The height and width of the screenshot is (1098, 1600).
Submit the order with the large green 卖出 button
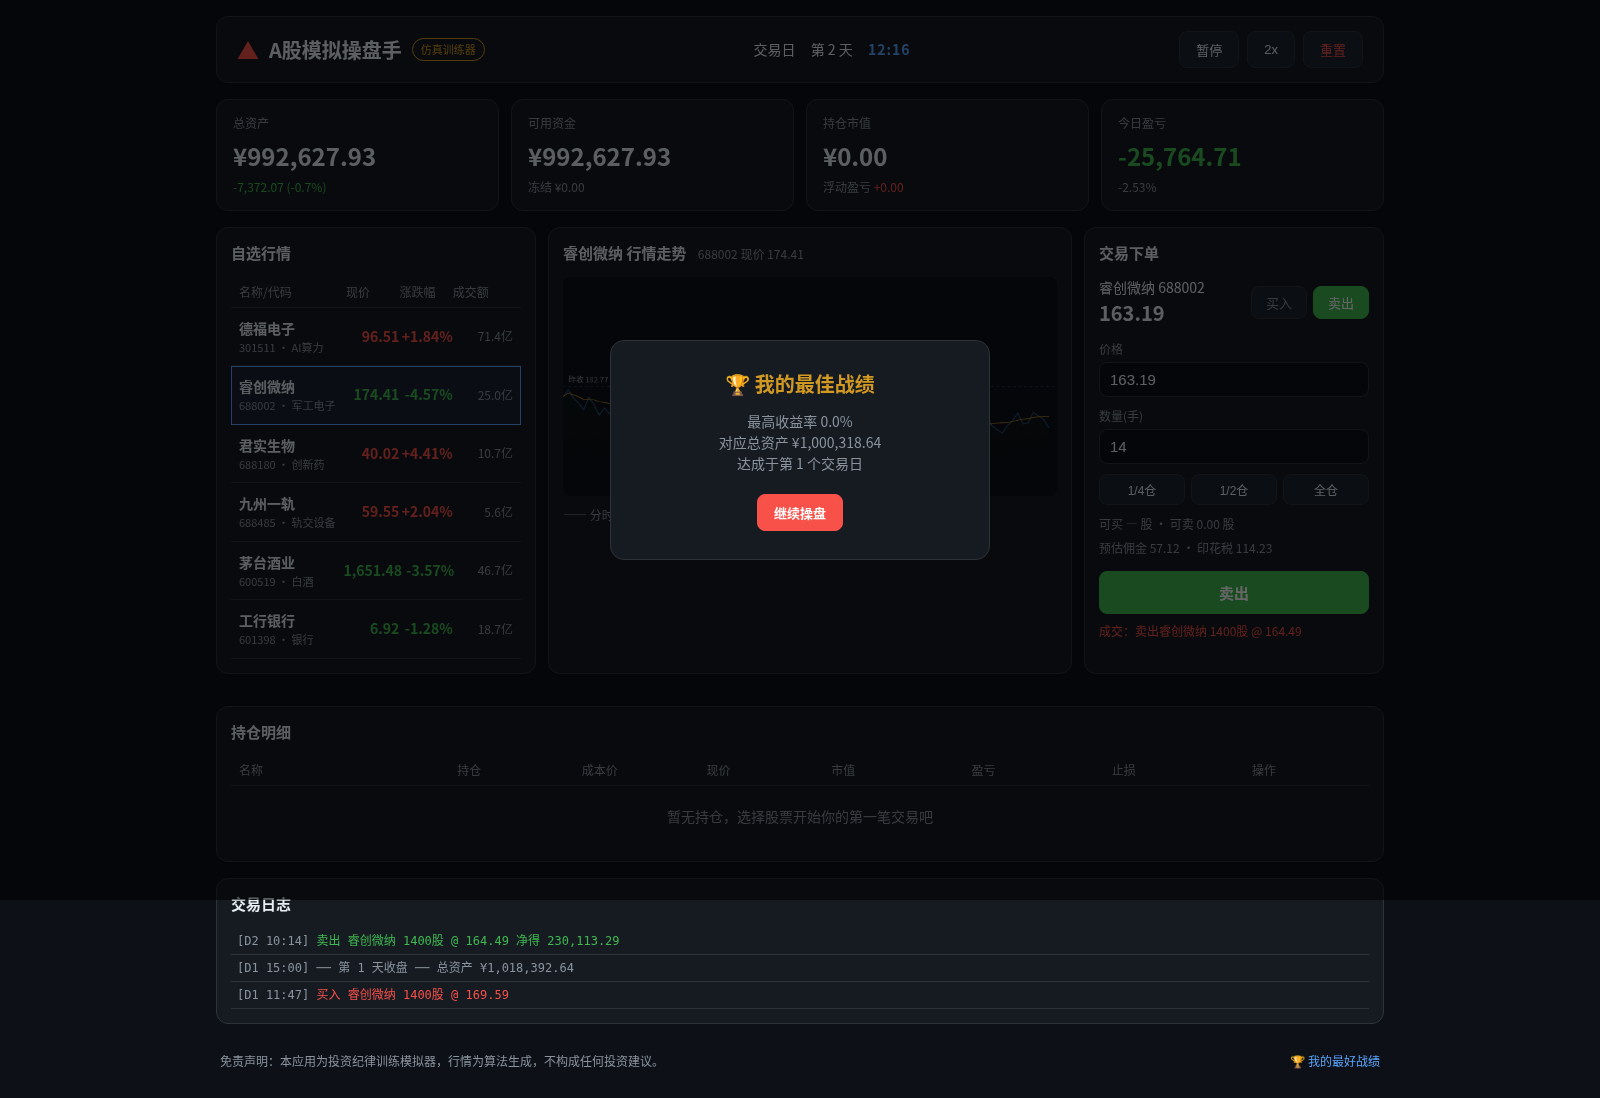[1234, 593]
